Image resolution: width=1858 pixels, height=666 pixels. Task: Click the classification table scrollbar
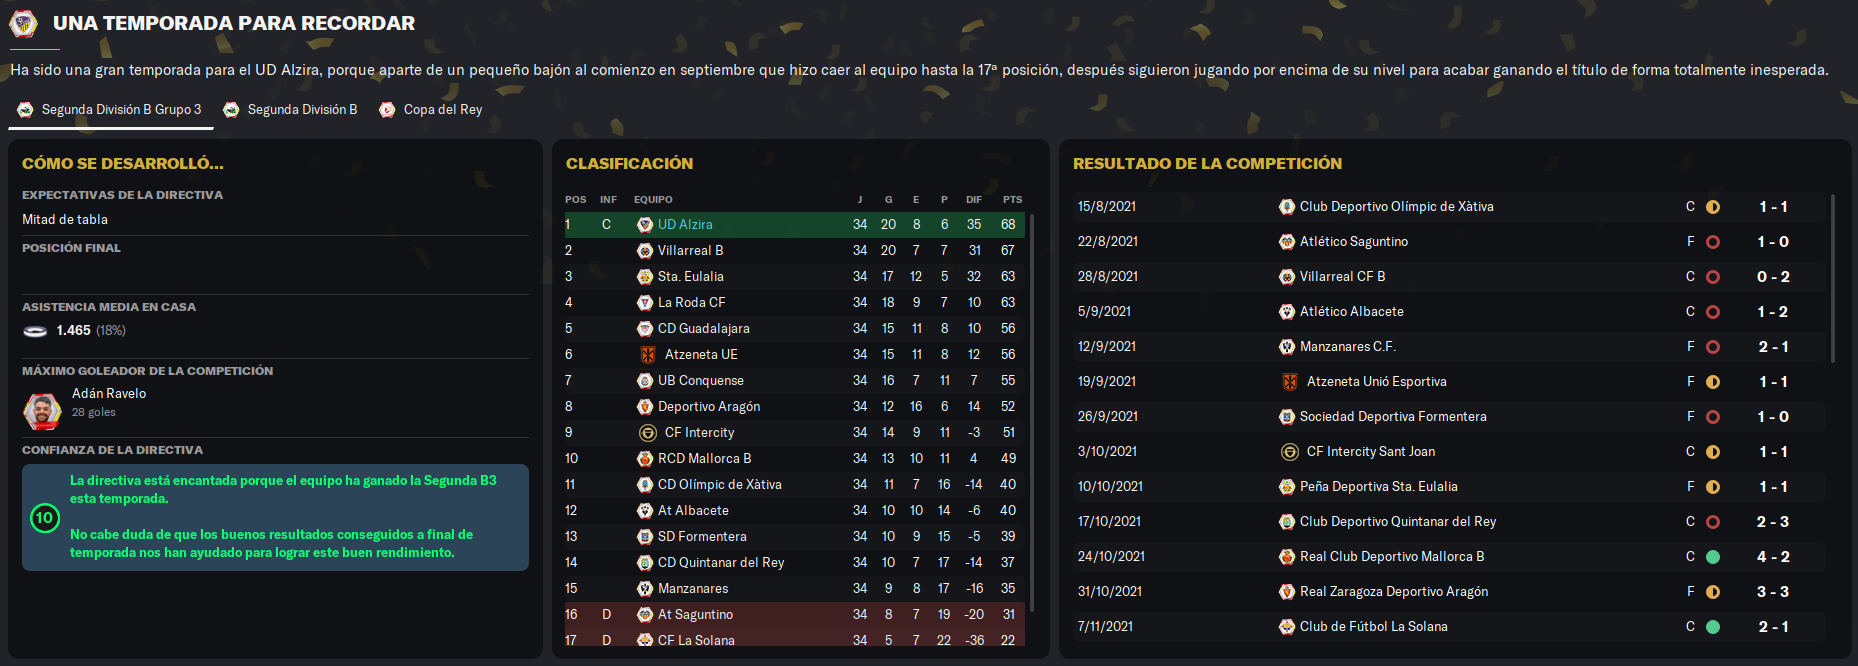pyautogui.click(x=1032, y=412)
